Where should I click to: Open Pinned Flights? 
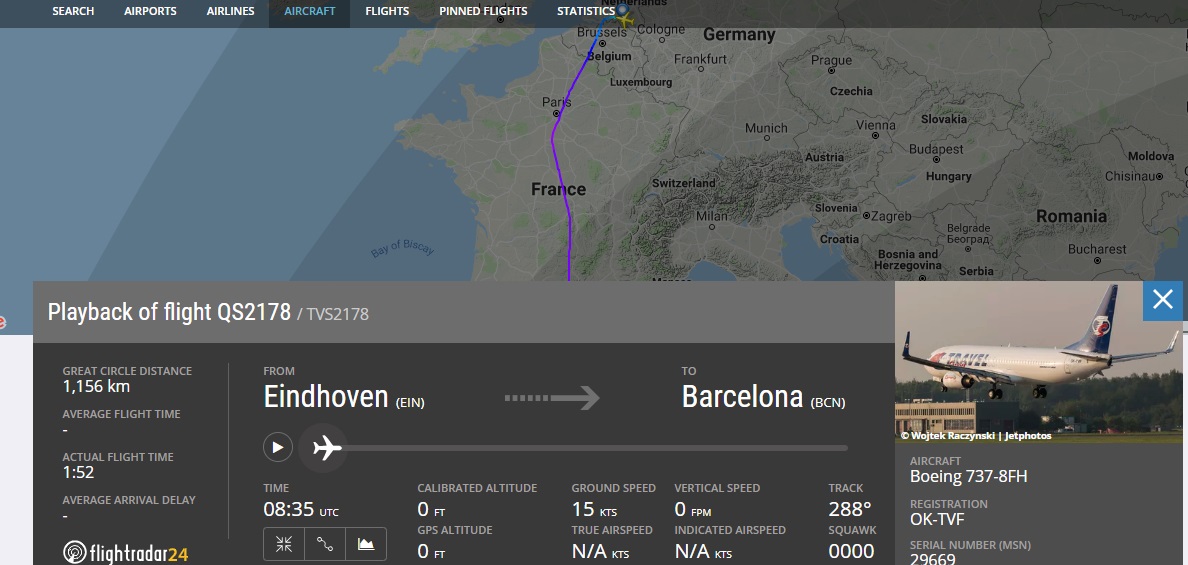(x=483, y=11)
